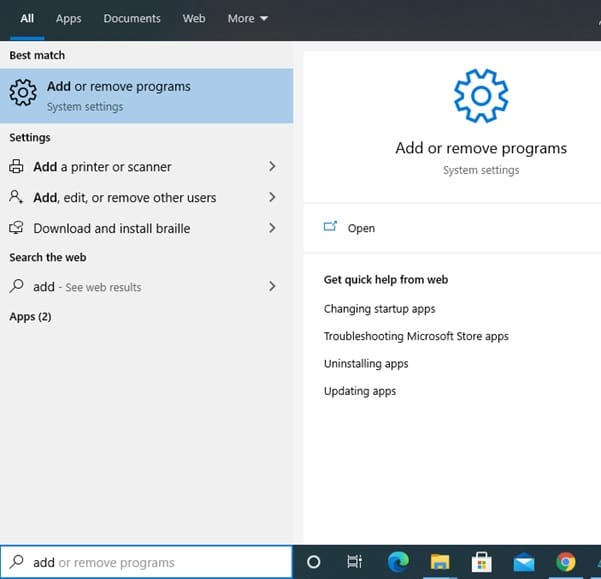601x579 pixels.
Task: Click the Open icon in preview pane
Action: coord(330,226)
